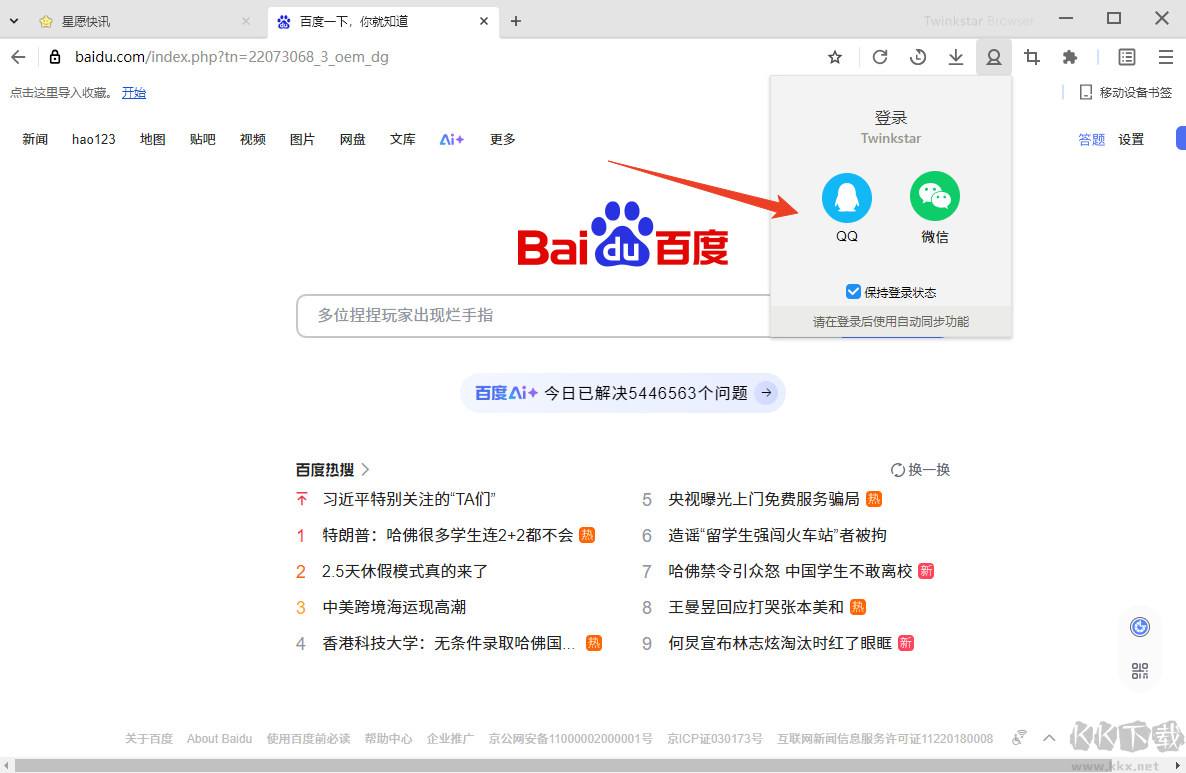
Task: Toggle the sidebar panel icon
Action: (1127, 57)
